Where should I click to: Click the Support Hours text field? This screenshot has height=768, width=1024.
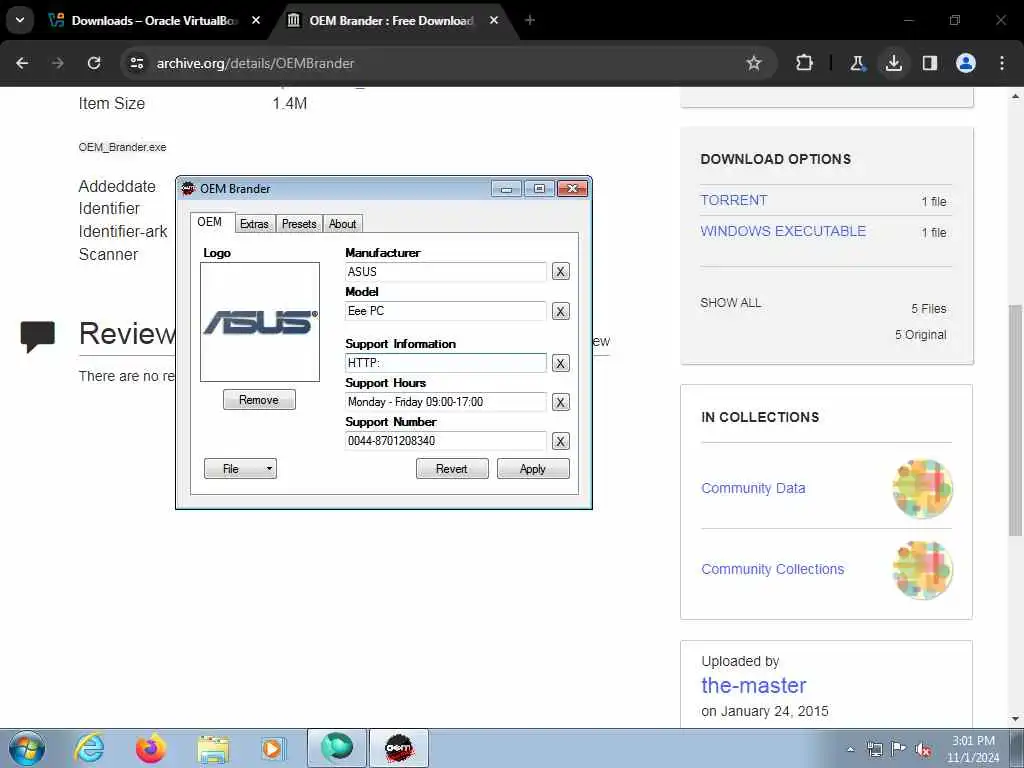pos(445,402)
